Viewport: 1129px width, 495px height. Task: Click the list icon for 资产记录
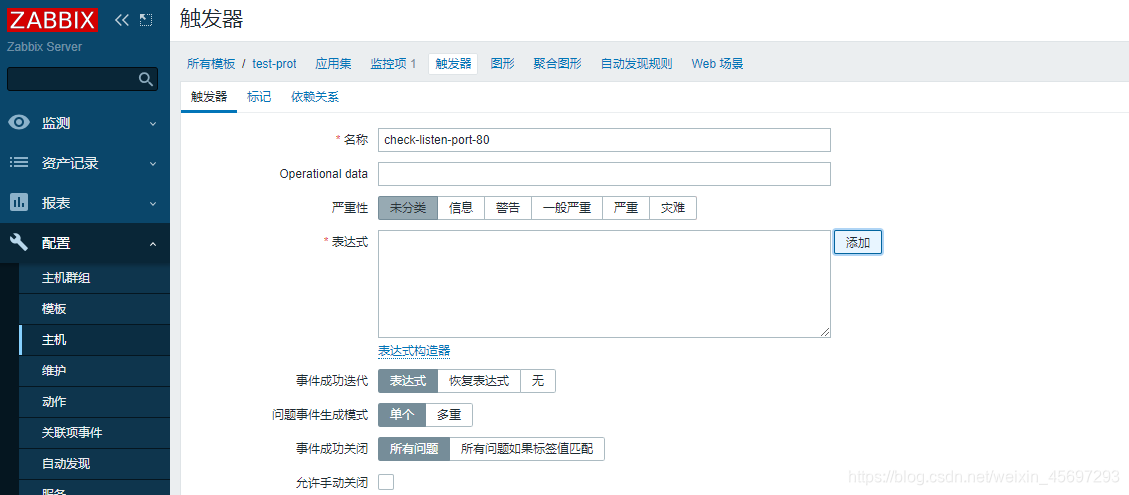click(x=19, y=163)
